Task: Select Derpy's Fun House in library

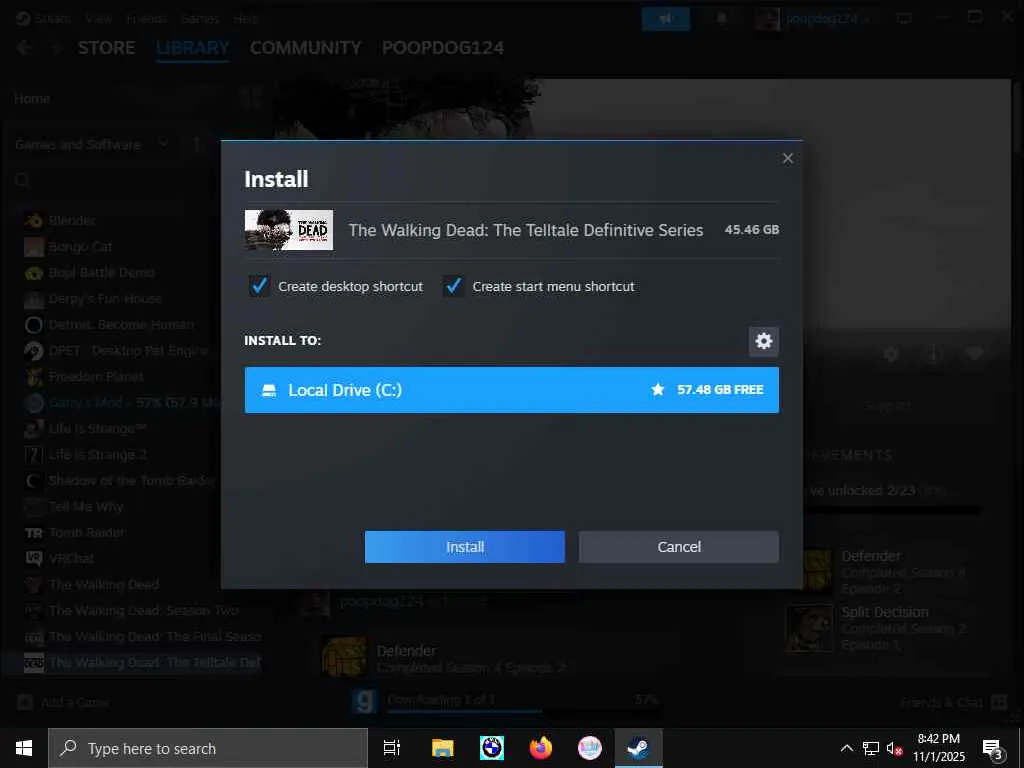Action: 105,299
